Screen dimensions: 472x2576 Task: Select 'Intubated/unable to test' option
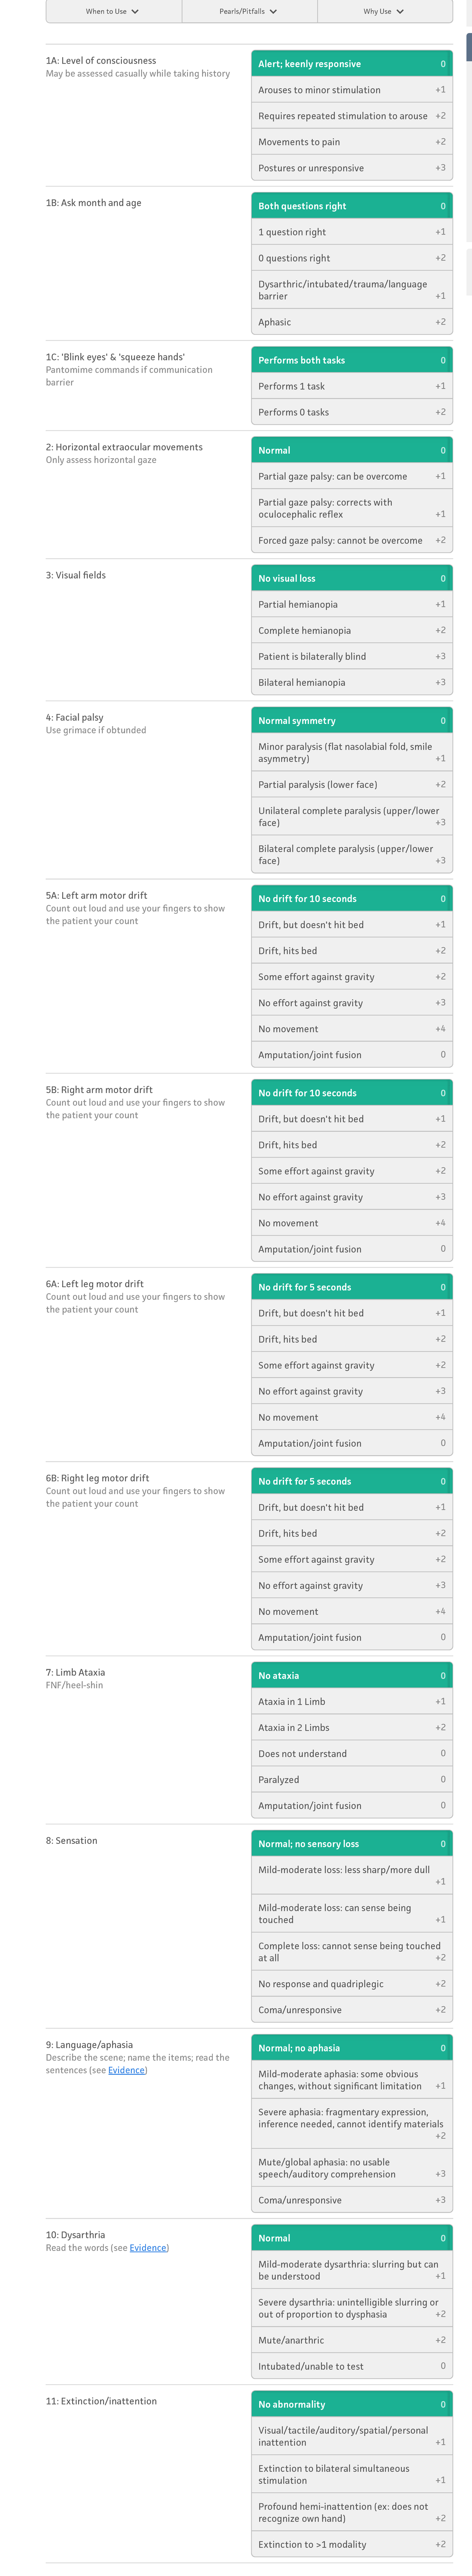pos(351,2366)
